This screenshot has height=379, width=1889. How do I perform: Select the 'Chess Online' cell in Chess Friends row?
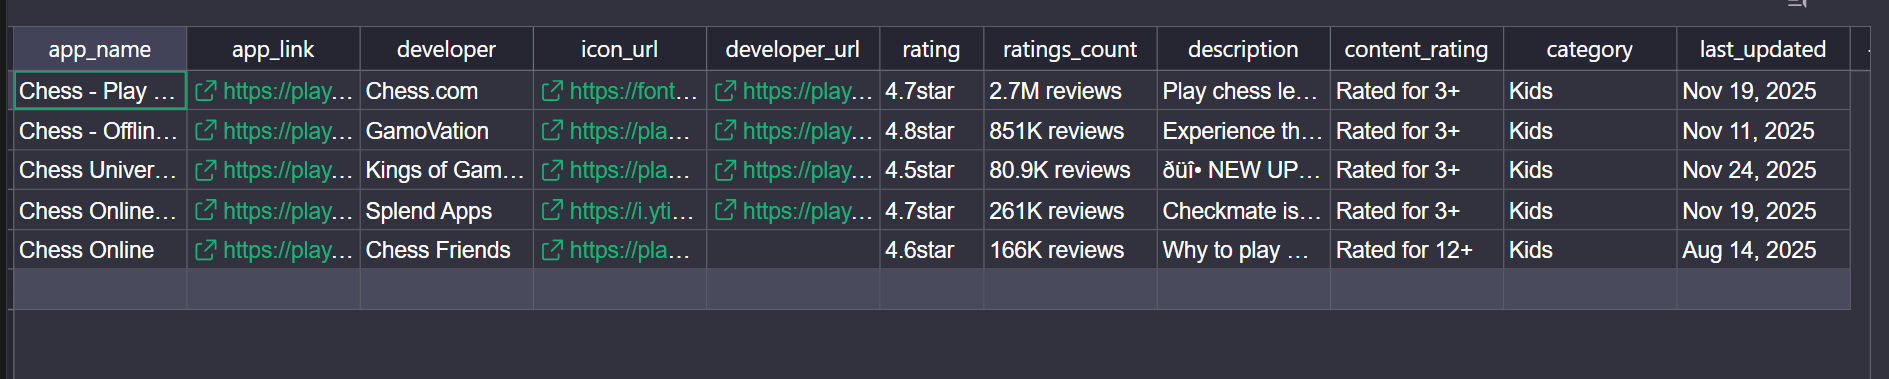pyautogui.click(x=100, y=250)
